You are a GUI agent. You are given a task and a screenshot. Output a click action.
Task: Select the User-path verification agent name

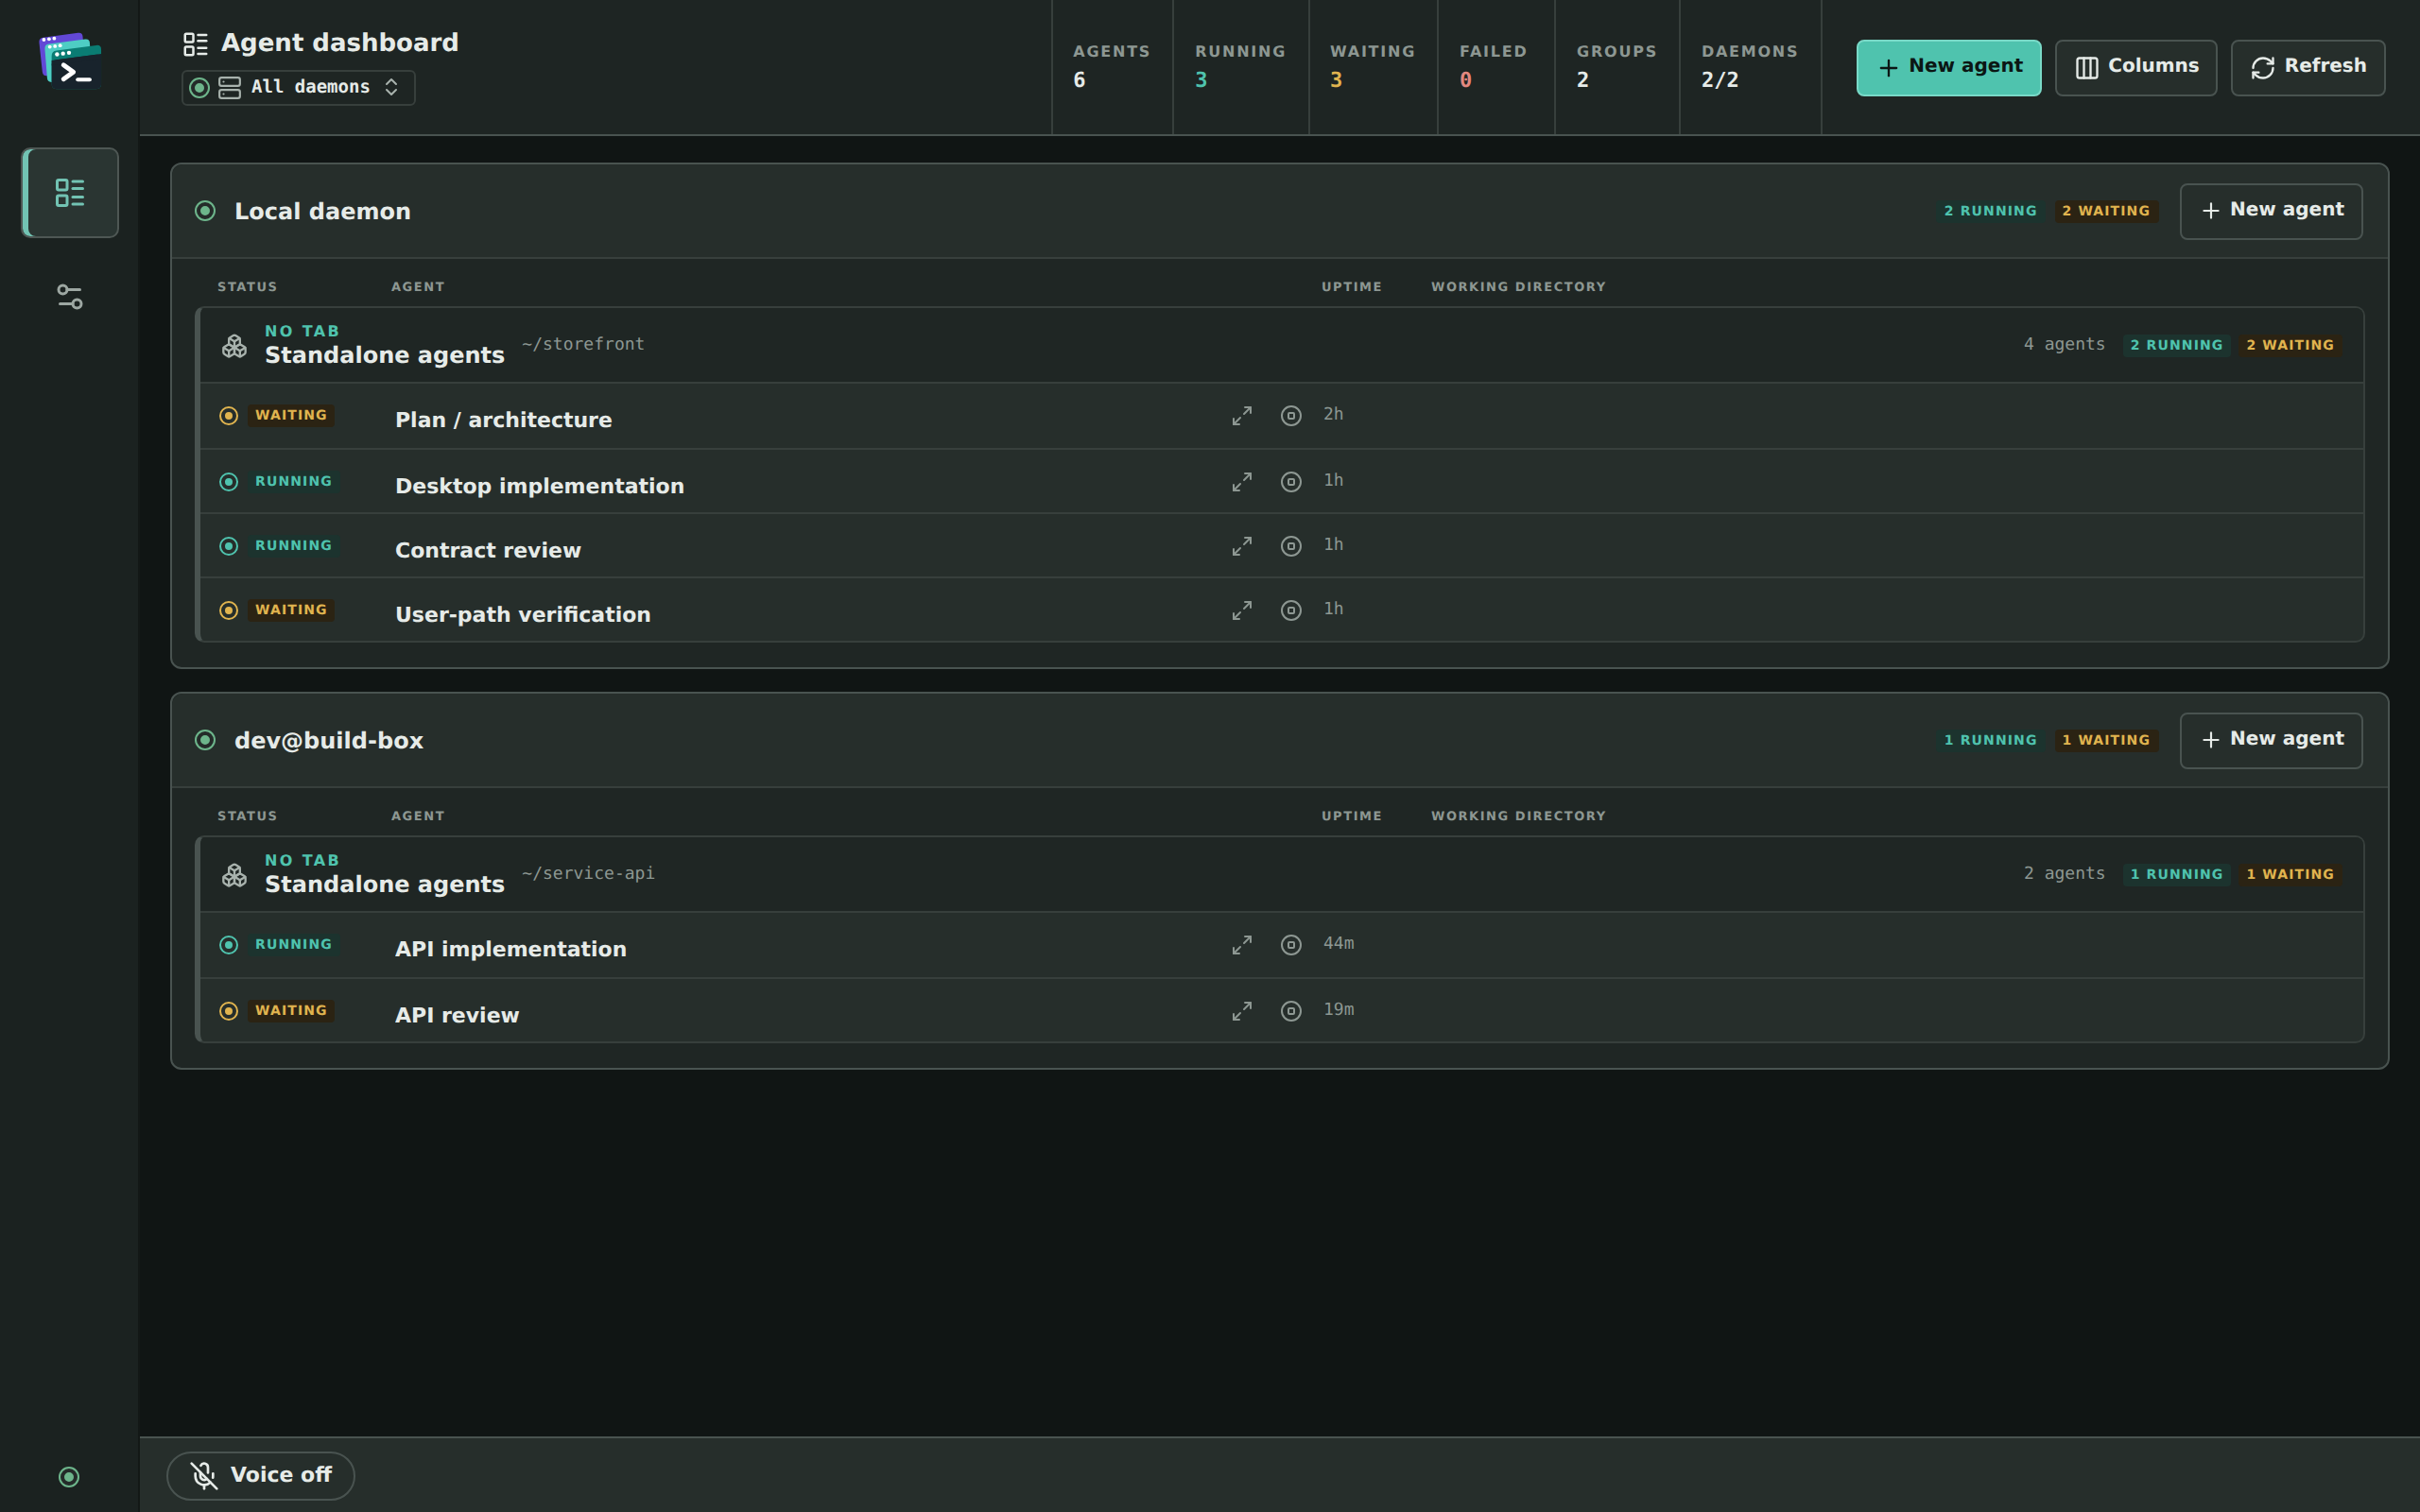(523, 614)
